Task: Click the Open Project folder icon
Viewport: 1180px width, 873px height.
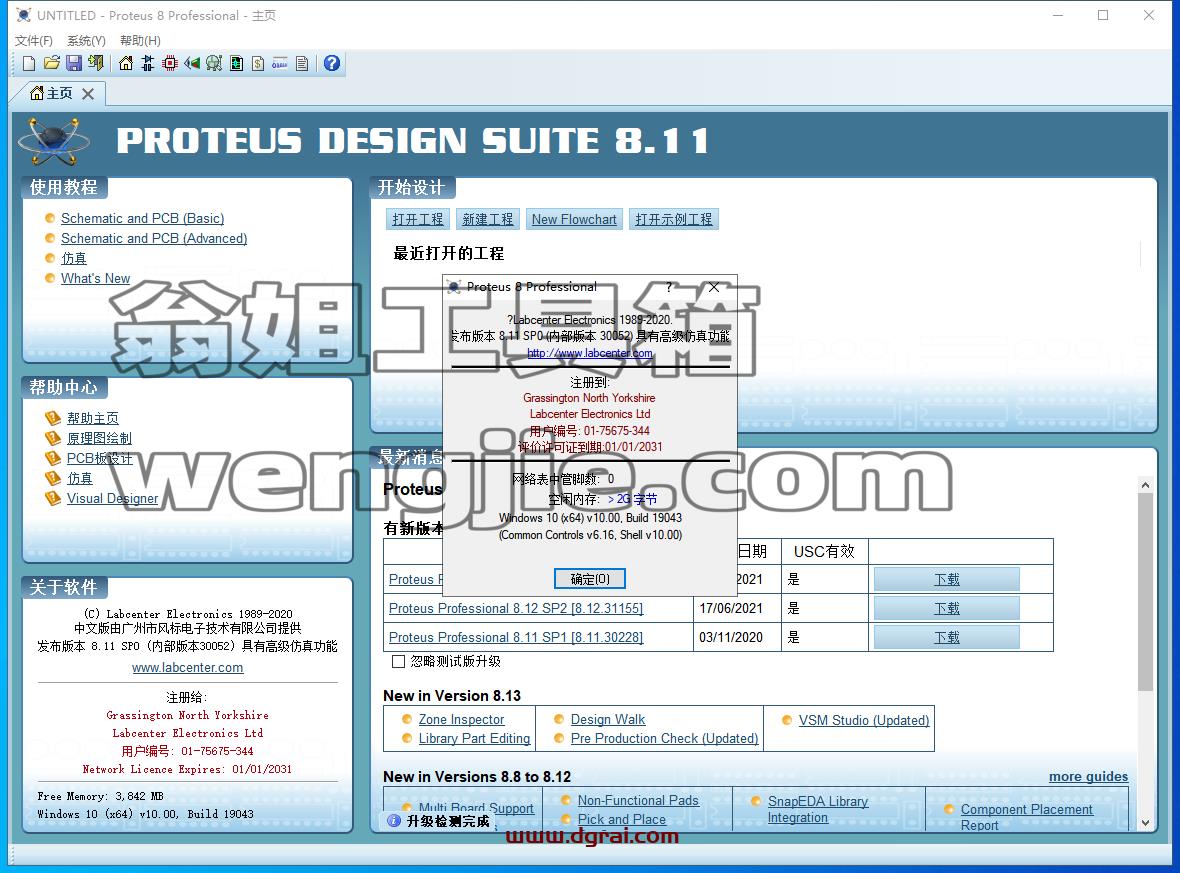Action: (x=51, y=63)
